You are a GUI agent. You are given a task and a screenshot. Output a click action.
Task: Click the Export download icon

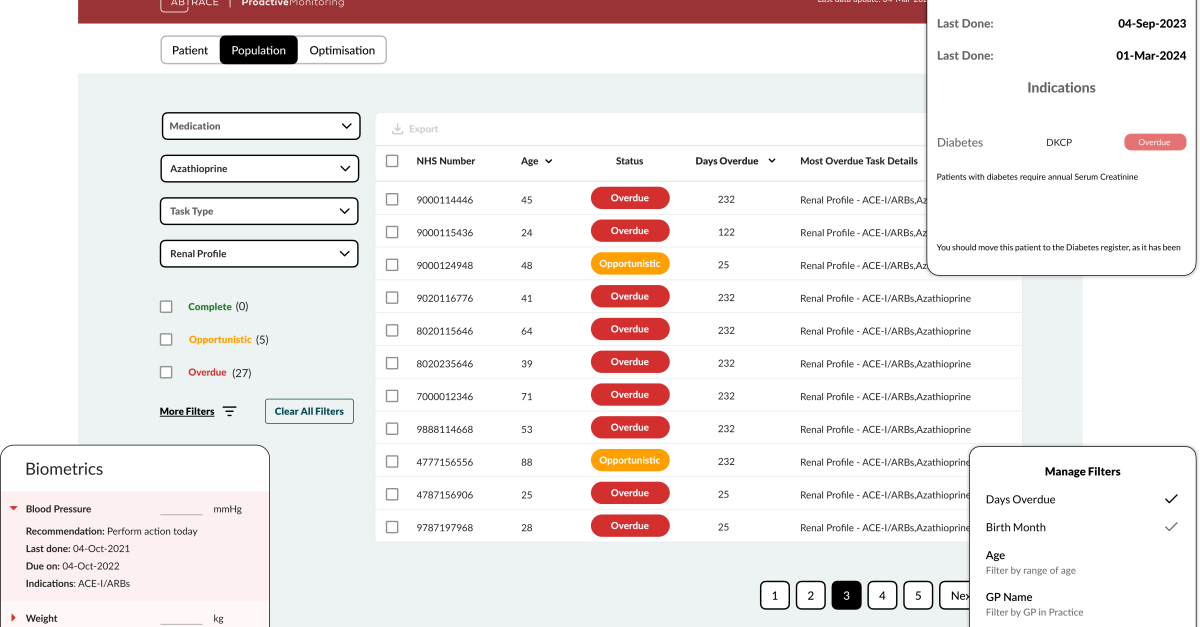pyautogui.click(x=397, y=129)
